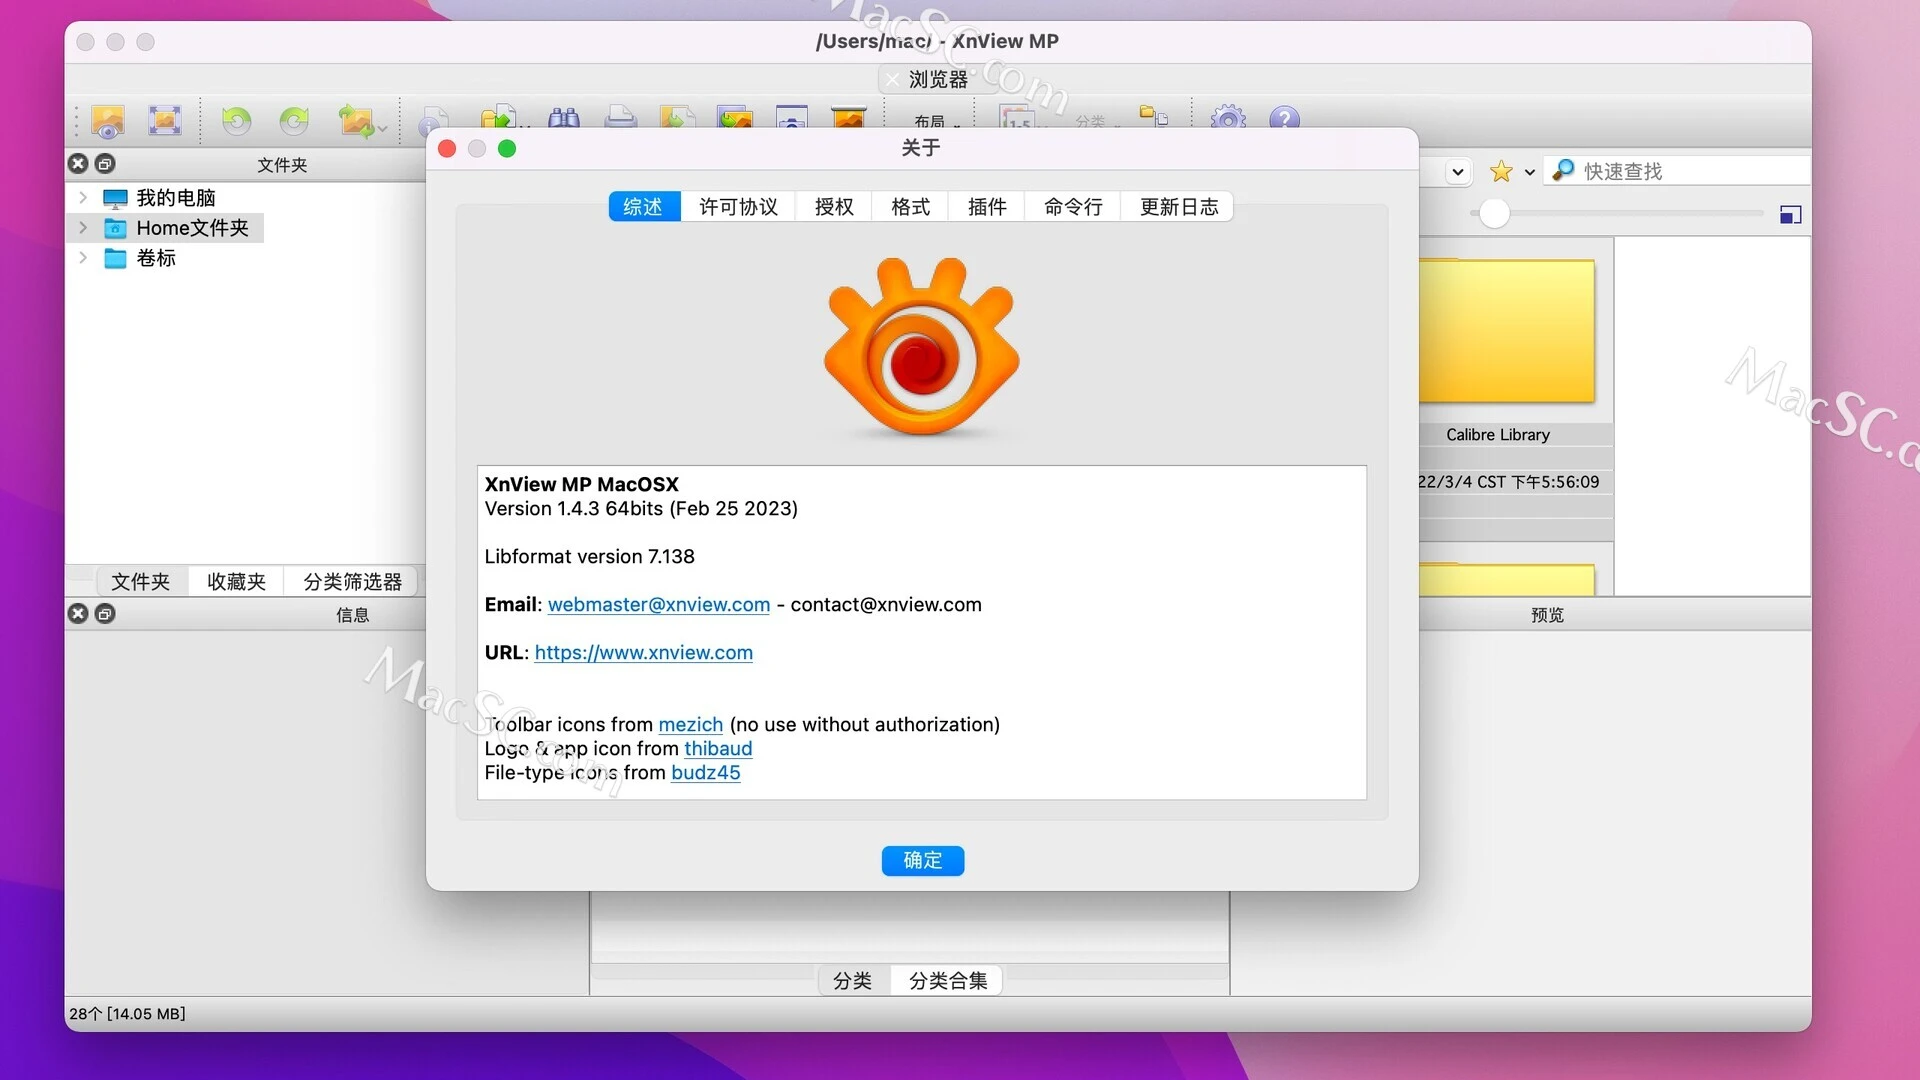Click the export image toolbar icon
This screenshot has height=1080, width=1920.
[x=677, y=118]
